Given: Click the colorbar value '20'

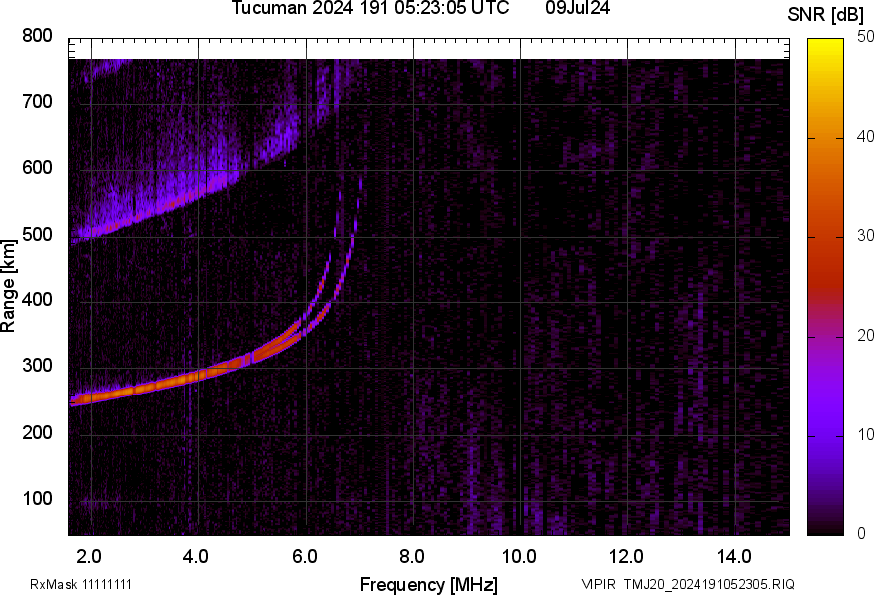Looking at the screenshot, I should pos(865,335).
